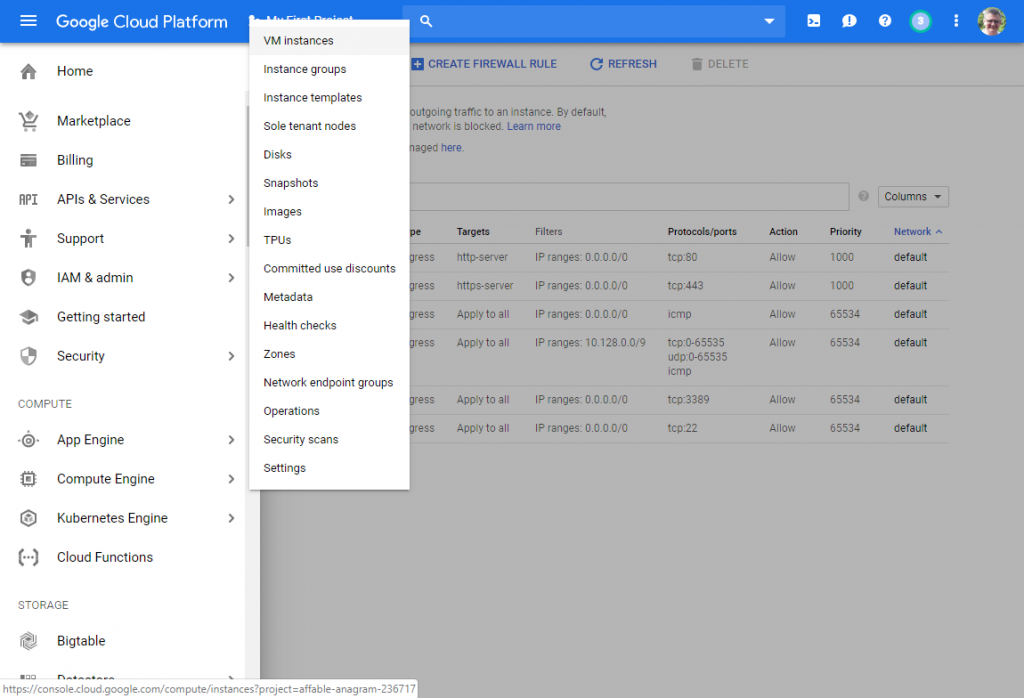
Task: Click the tcp:3389 protocol cell
Action: (688, 400)
